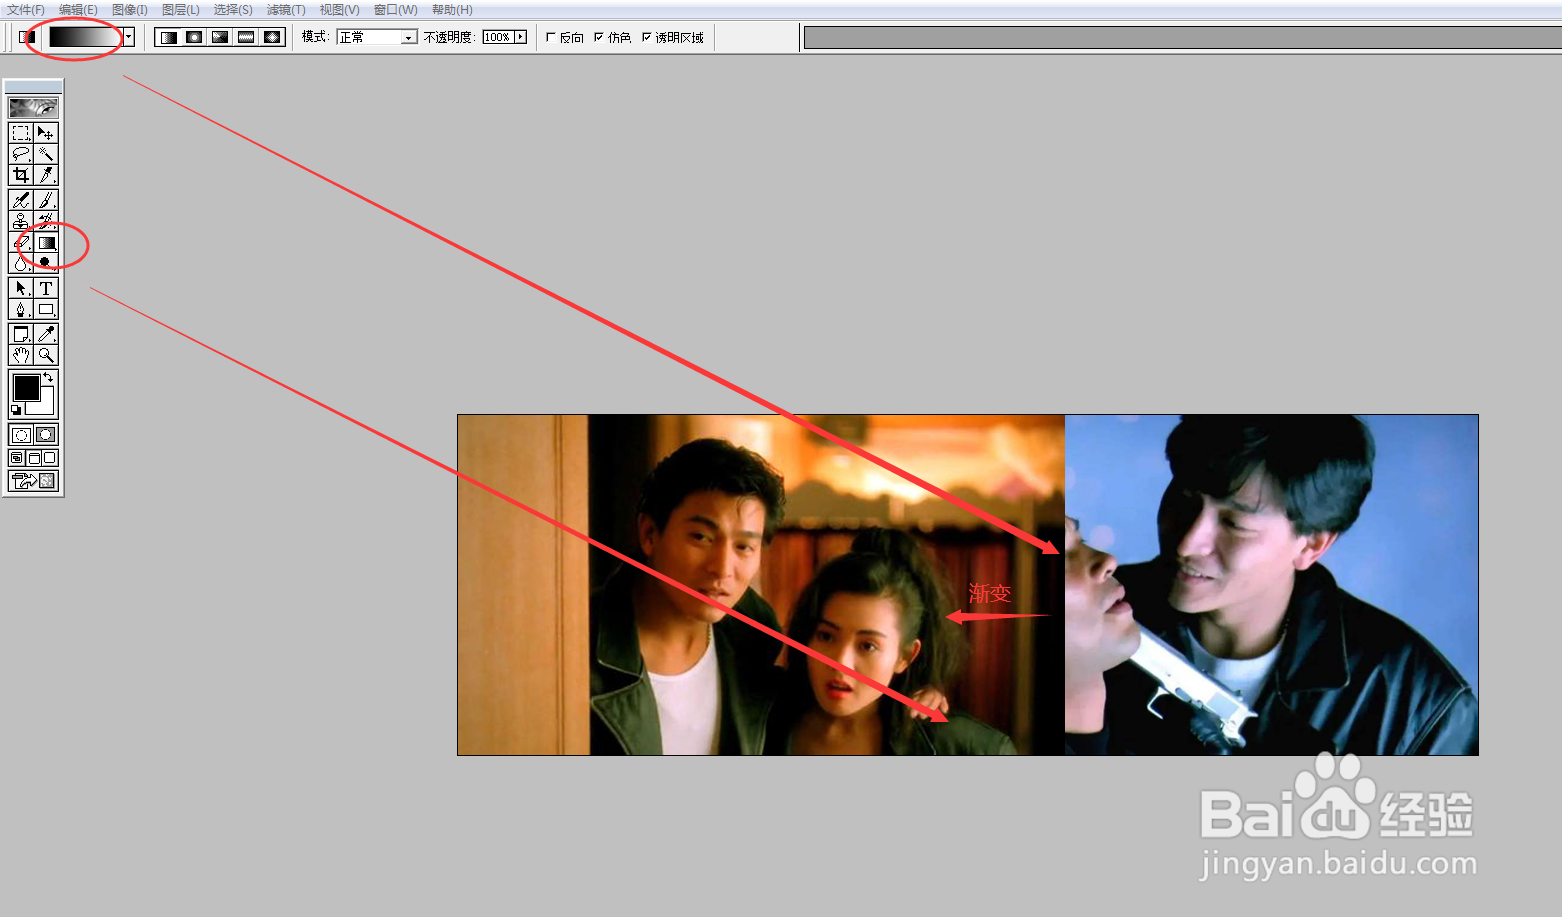The image size is (1562, 917).
Task: Open the Adobe Online eye banner in toolbox
Action: coord(33,108)
